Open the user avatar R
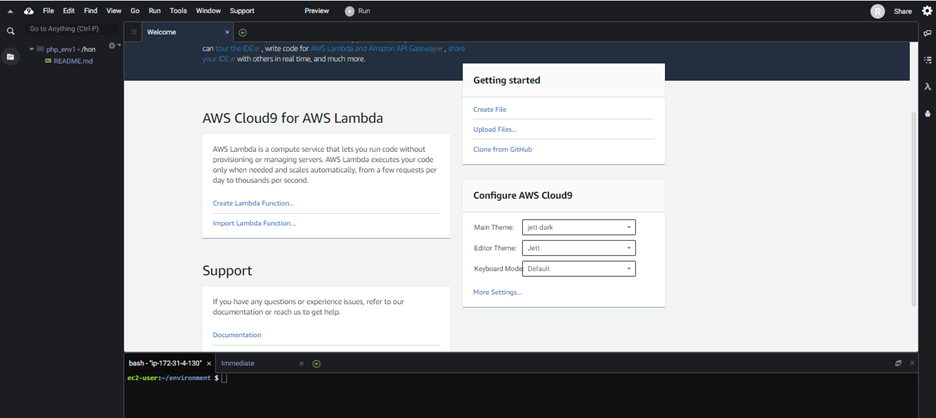Screen dimensions: 936x418 point(877,11)
